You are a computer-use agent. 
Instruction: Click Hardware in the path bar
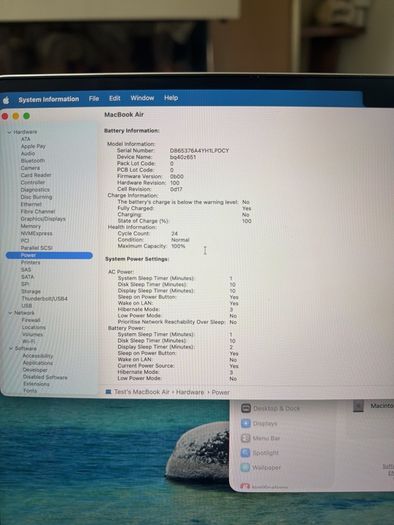click(190, 392)
